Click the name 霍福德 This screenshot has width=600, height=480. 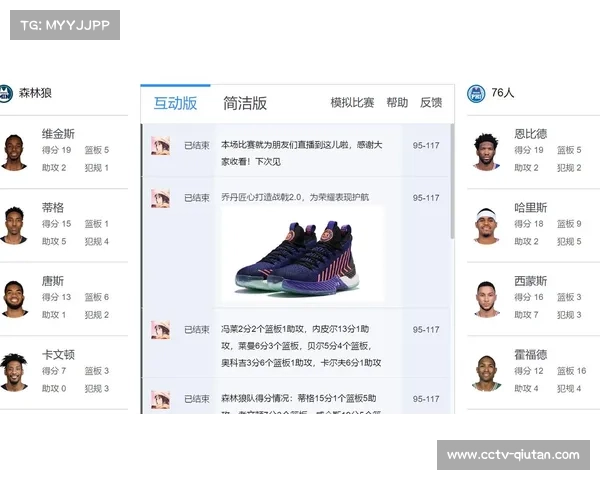pos(531,355)
